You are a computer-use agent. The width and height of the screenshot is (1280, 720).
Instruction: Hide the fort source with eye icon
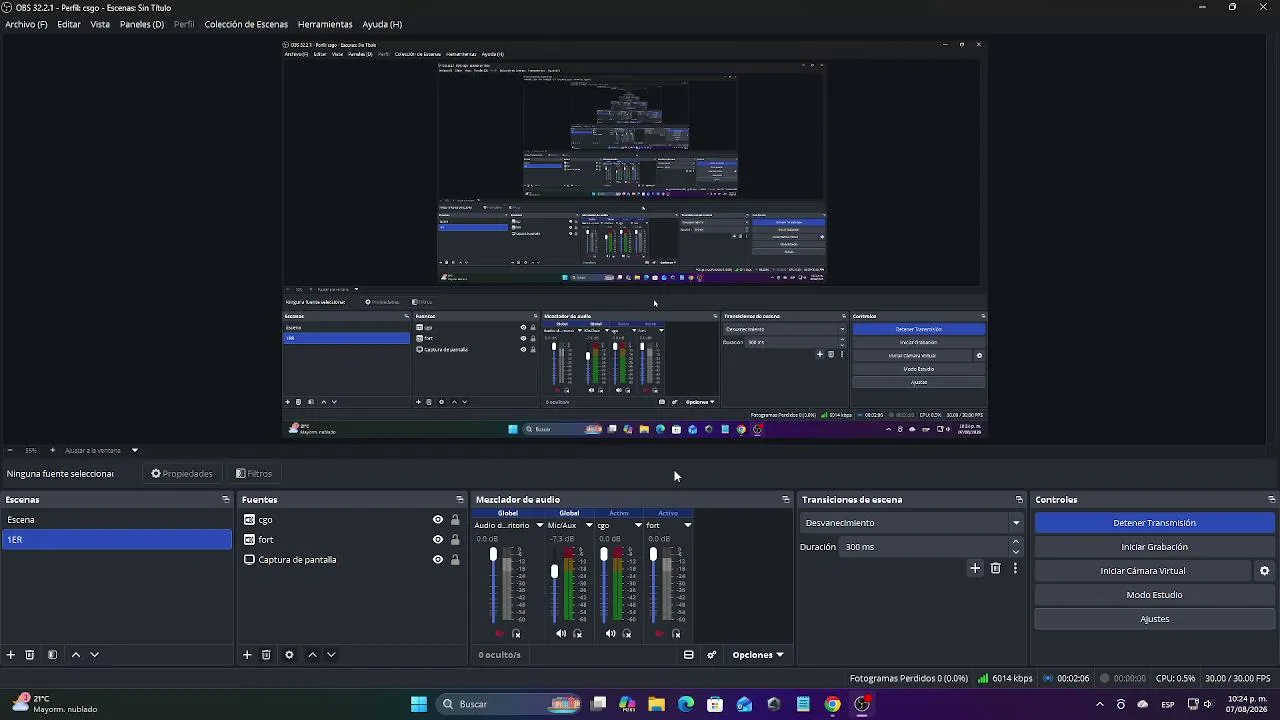tap(437, 540)
